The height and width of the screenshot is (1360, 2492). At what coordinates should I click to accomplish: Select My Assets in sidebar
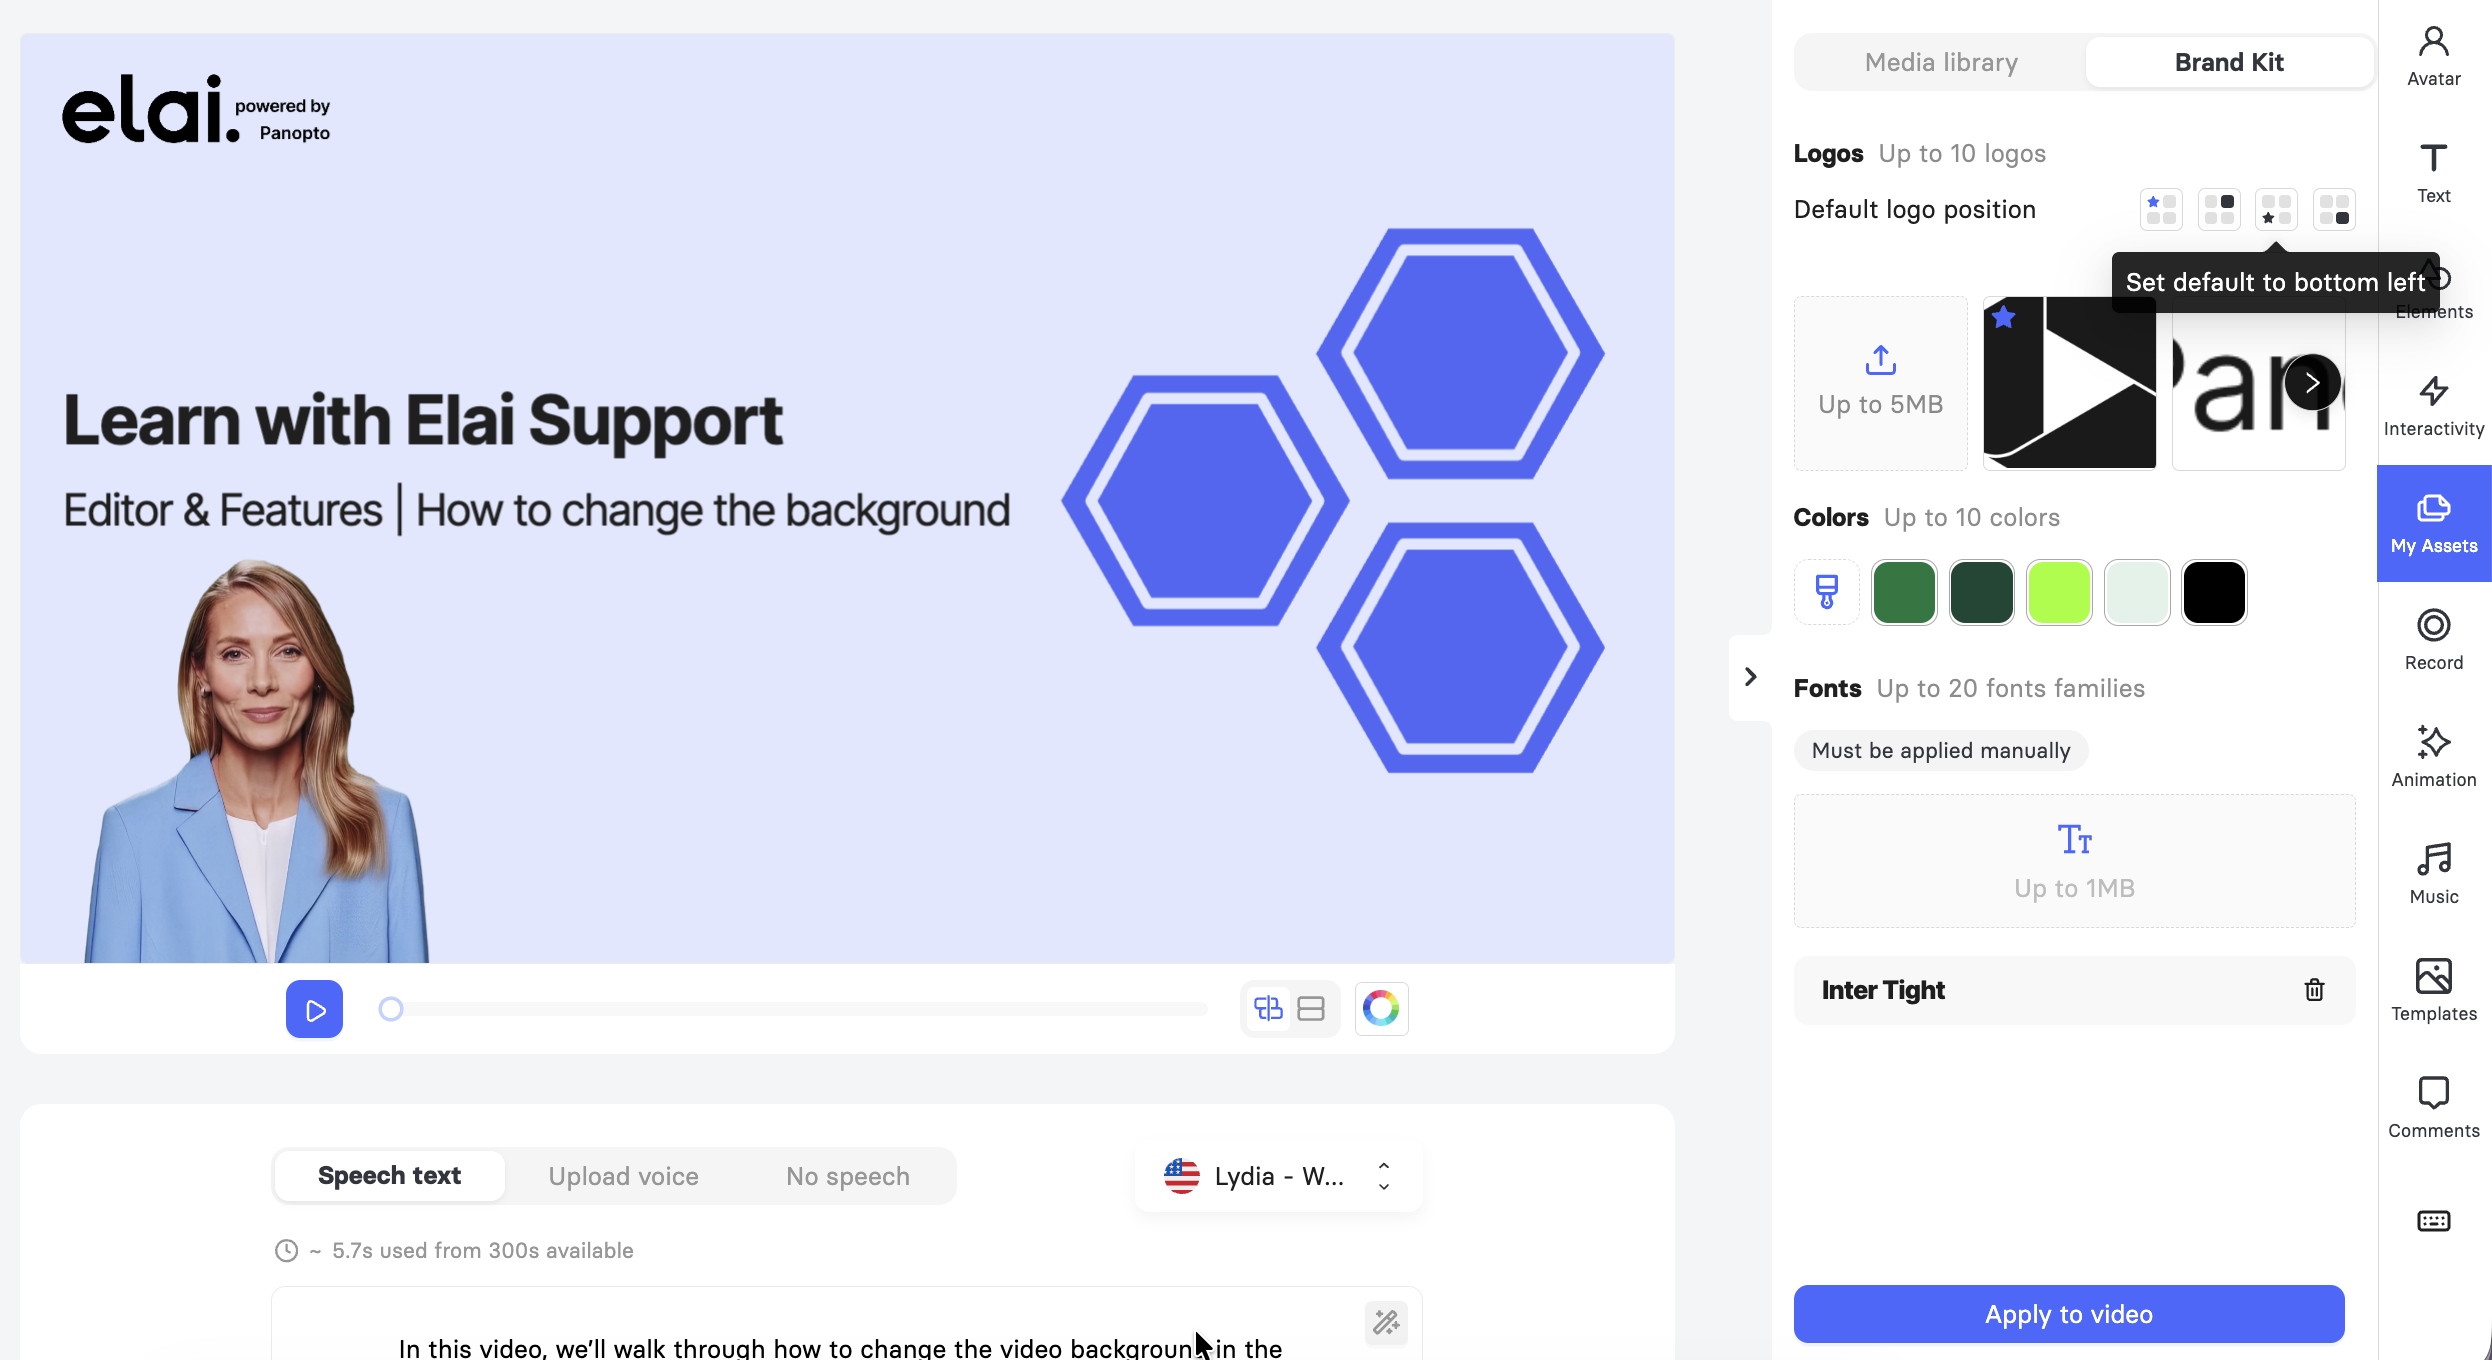(2433, 524)
